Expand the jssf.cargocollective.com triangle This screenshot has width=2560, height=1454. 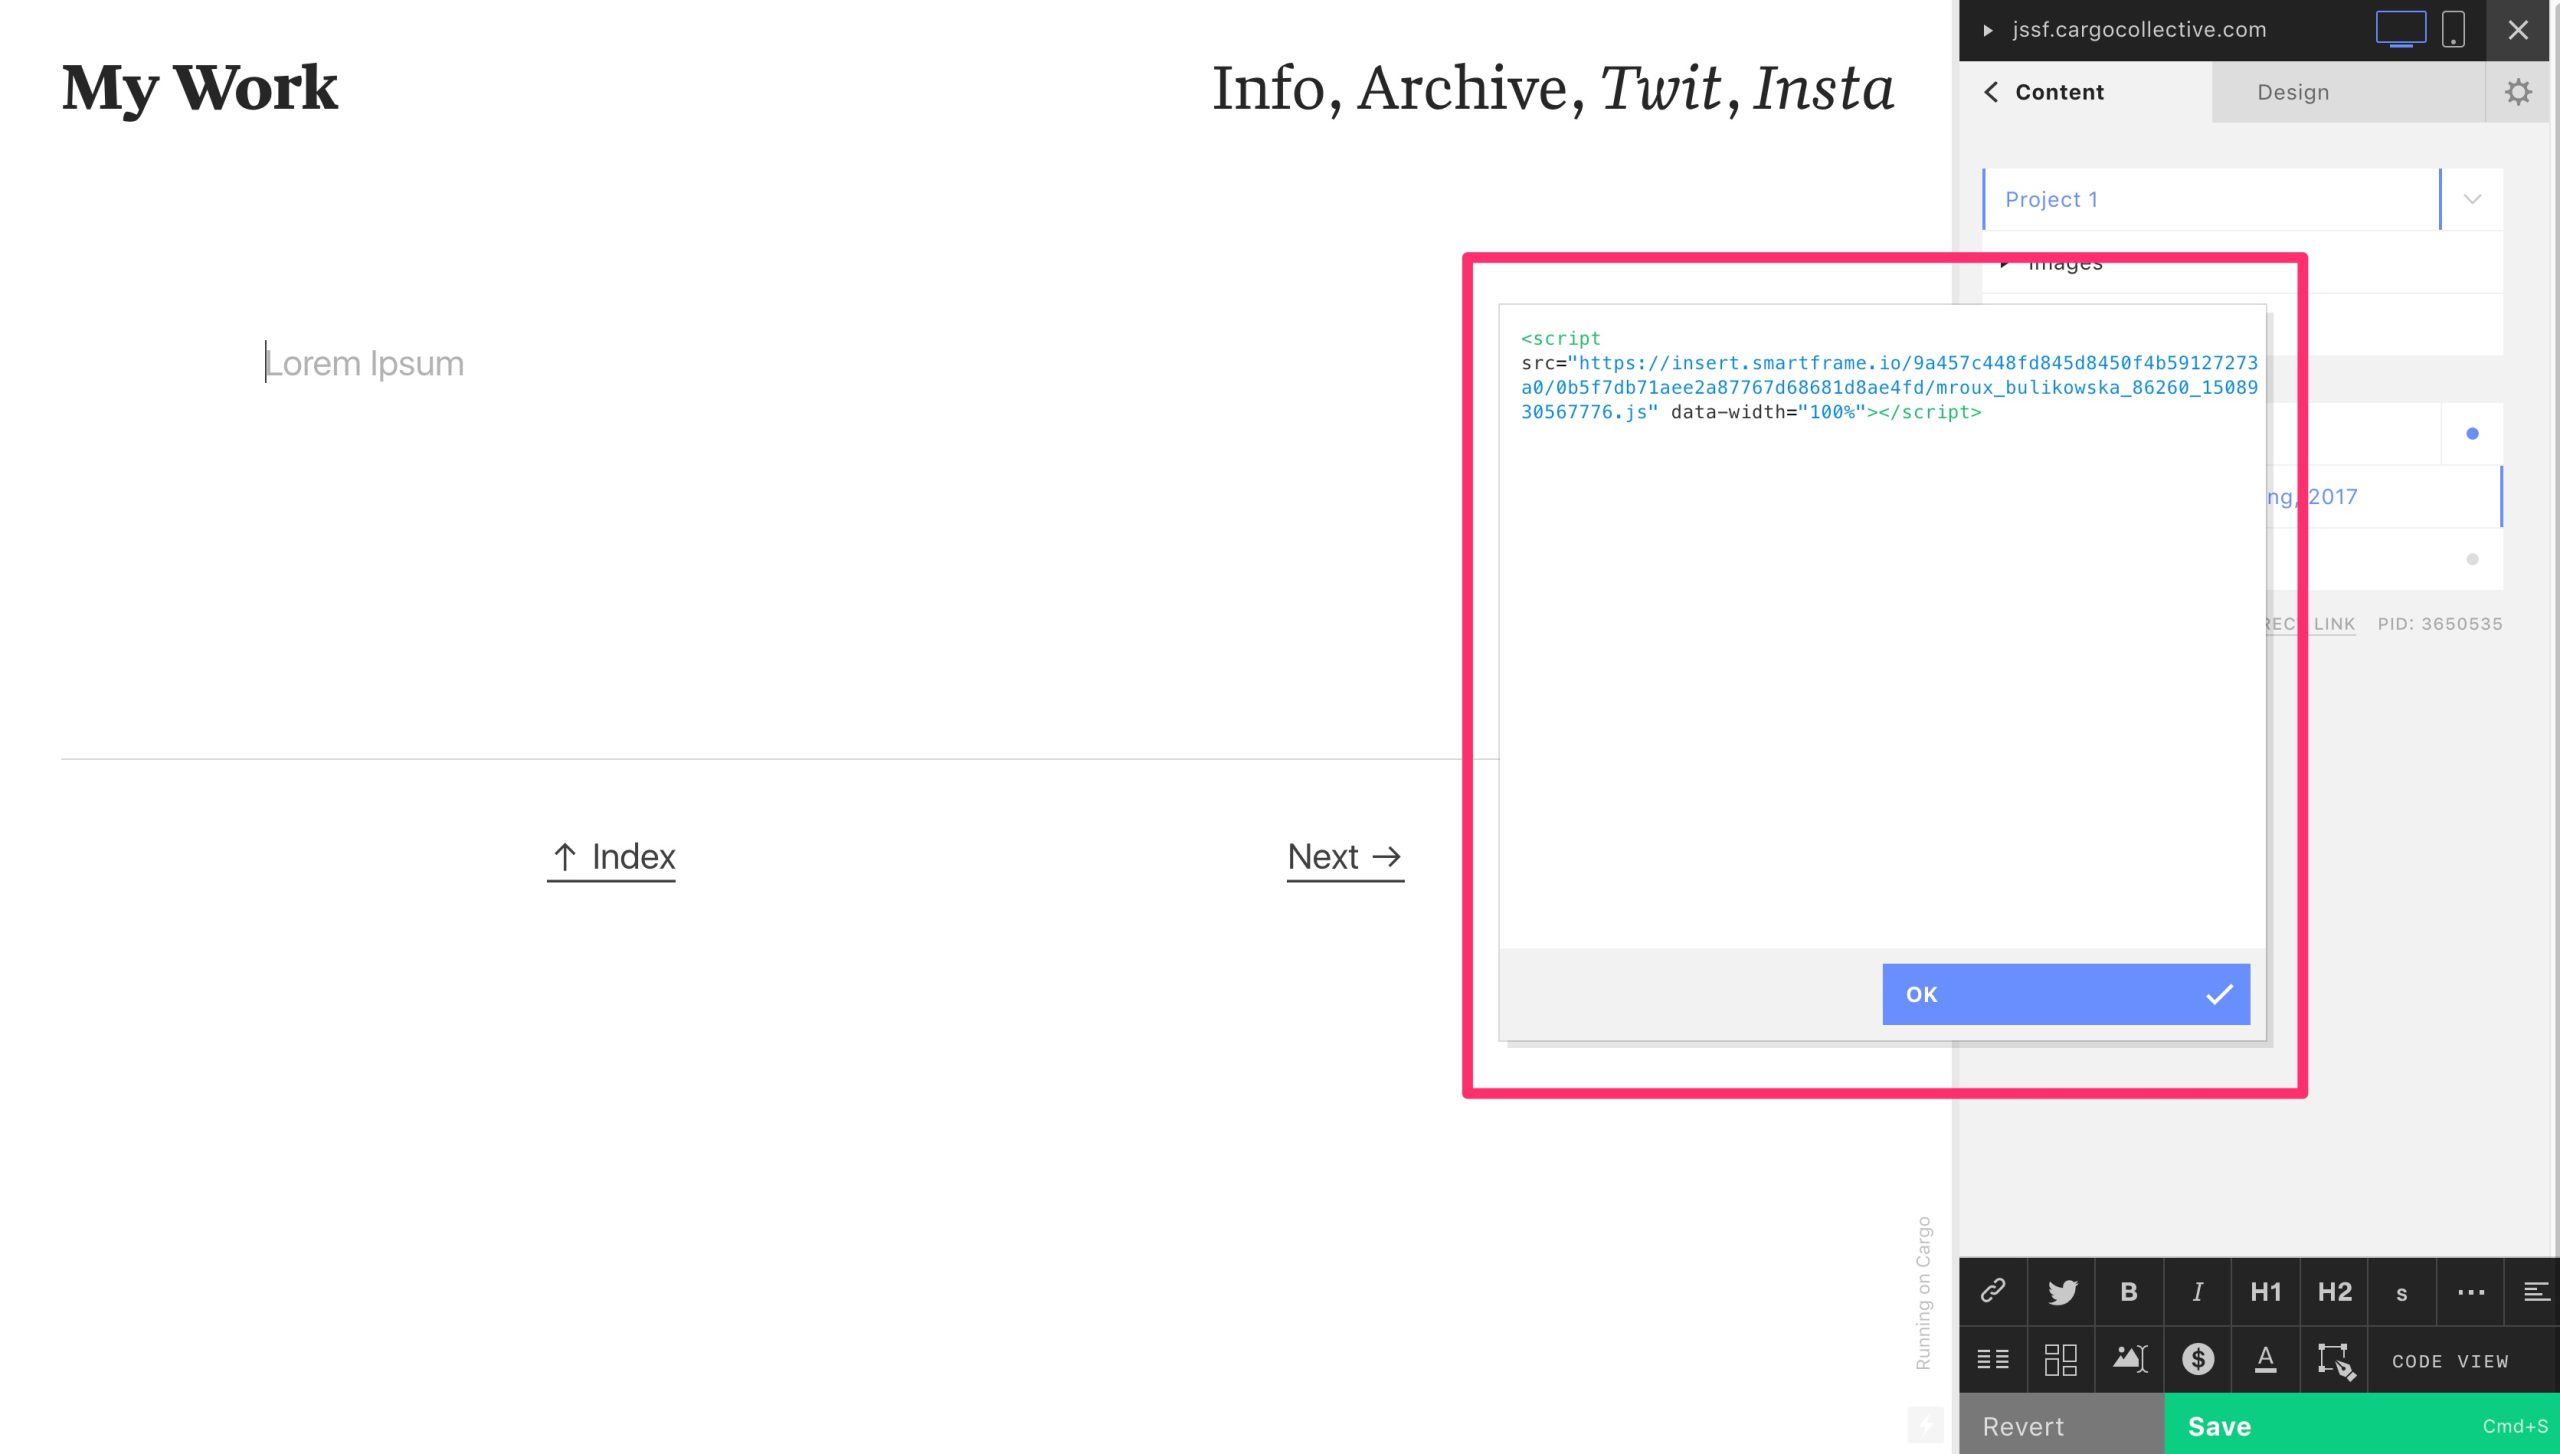point(1988,30)
